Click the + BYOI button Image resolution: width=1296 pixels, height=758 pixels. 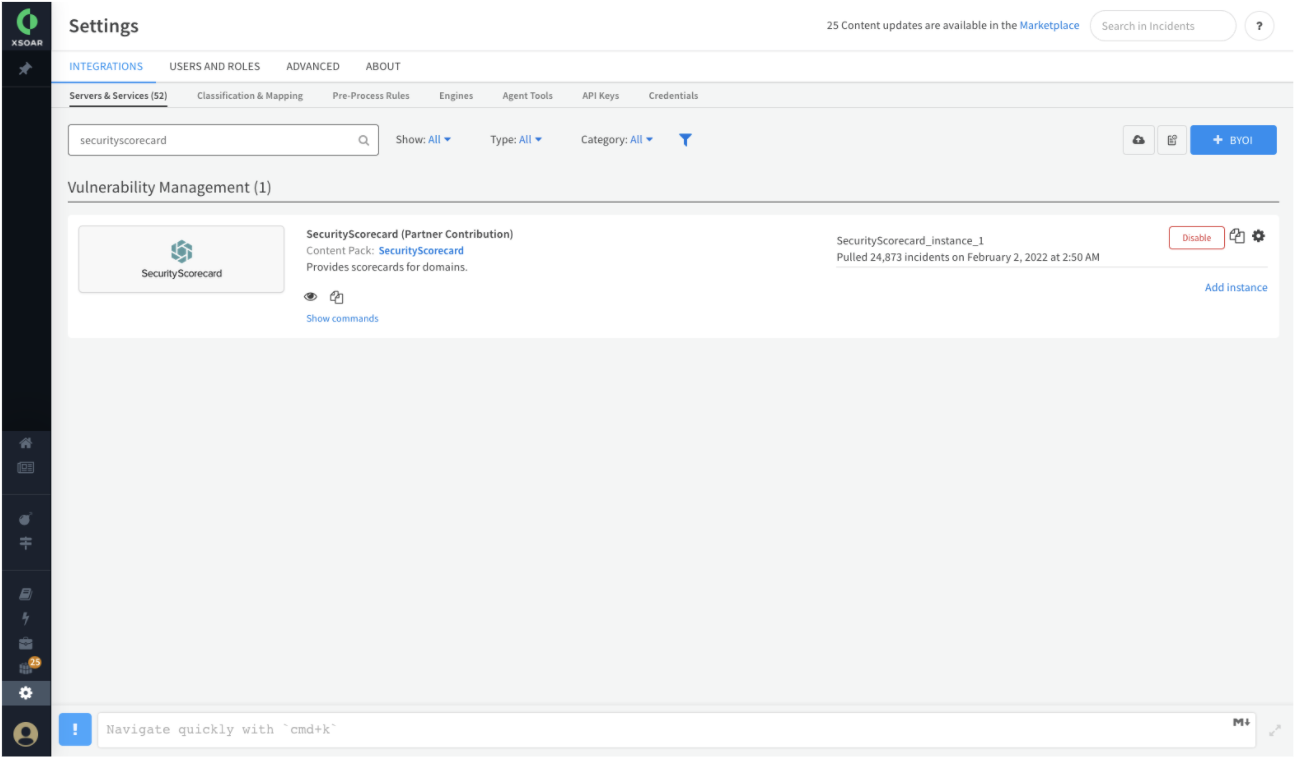(x=1233, y=140)
